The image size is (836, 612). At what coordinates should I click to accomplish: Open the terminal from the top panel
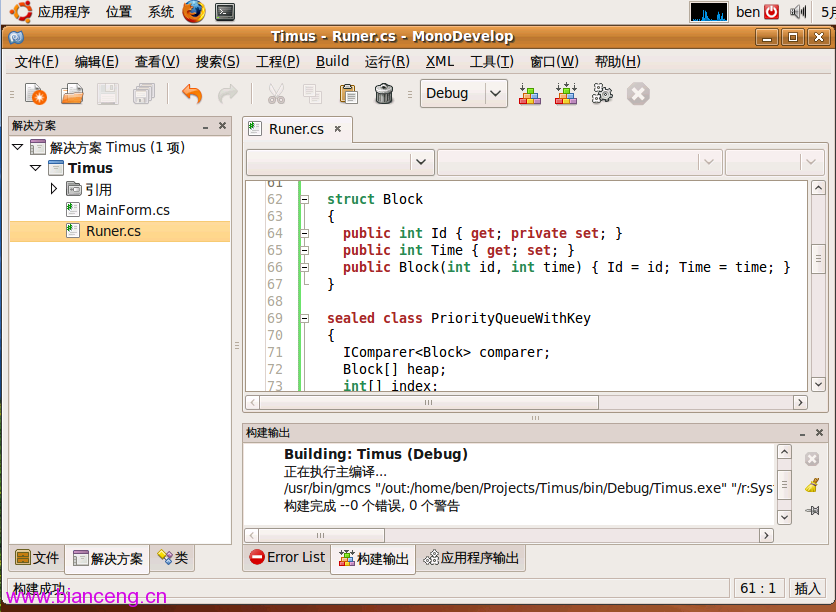(x=225, y=12)
